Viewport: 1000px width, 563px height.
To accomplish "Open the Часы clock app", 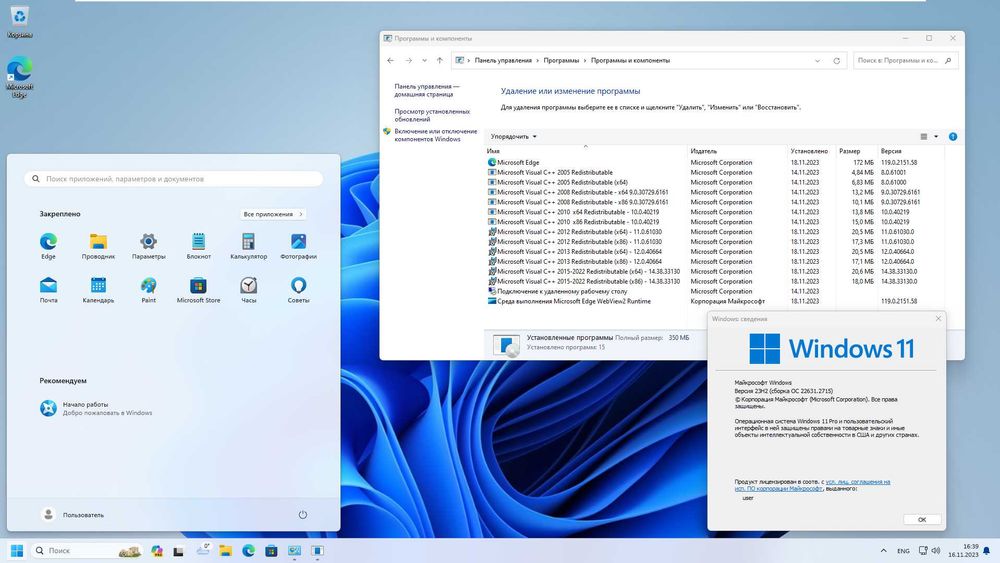I will (248, 289).
